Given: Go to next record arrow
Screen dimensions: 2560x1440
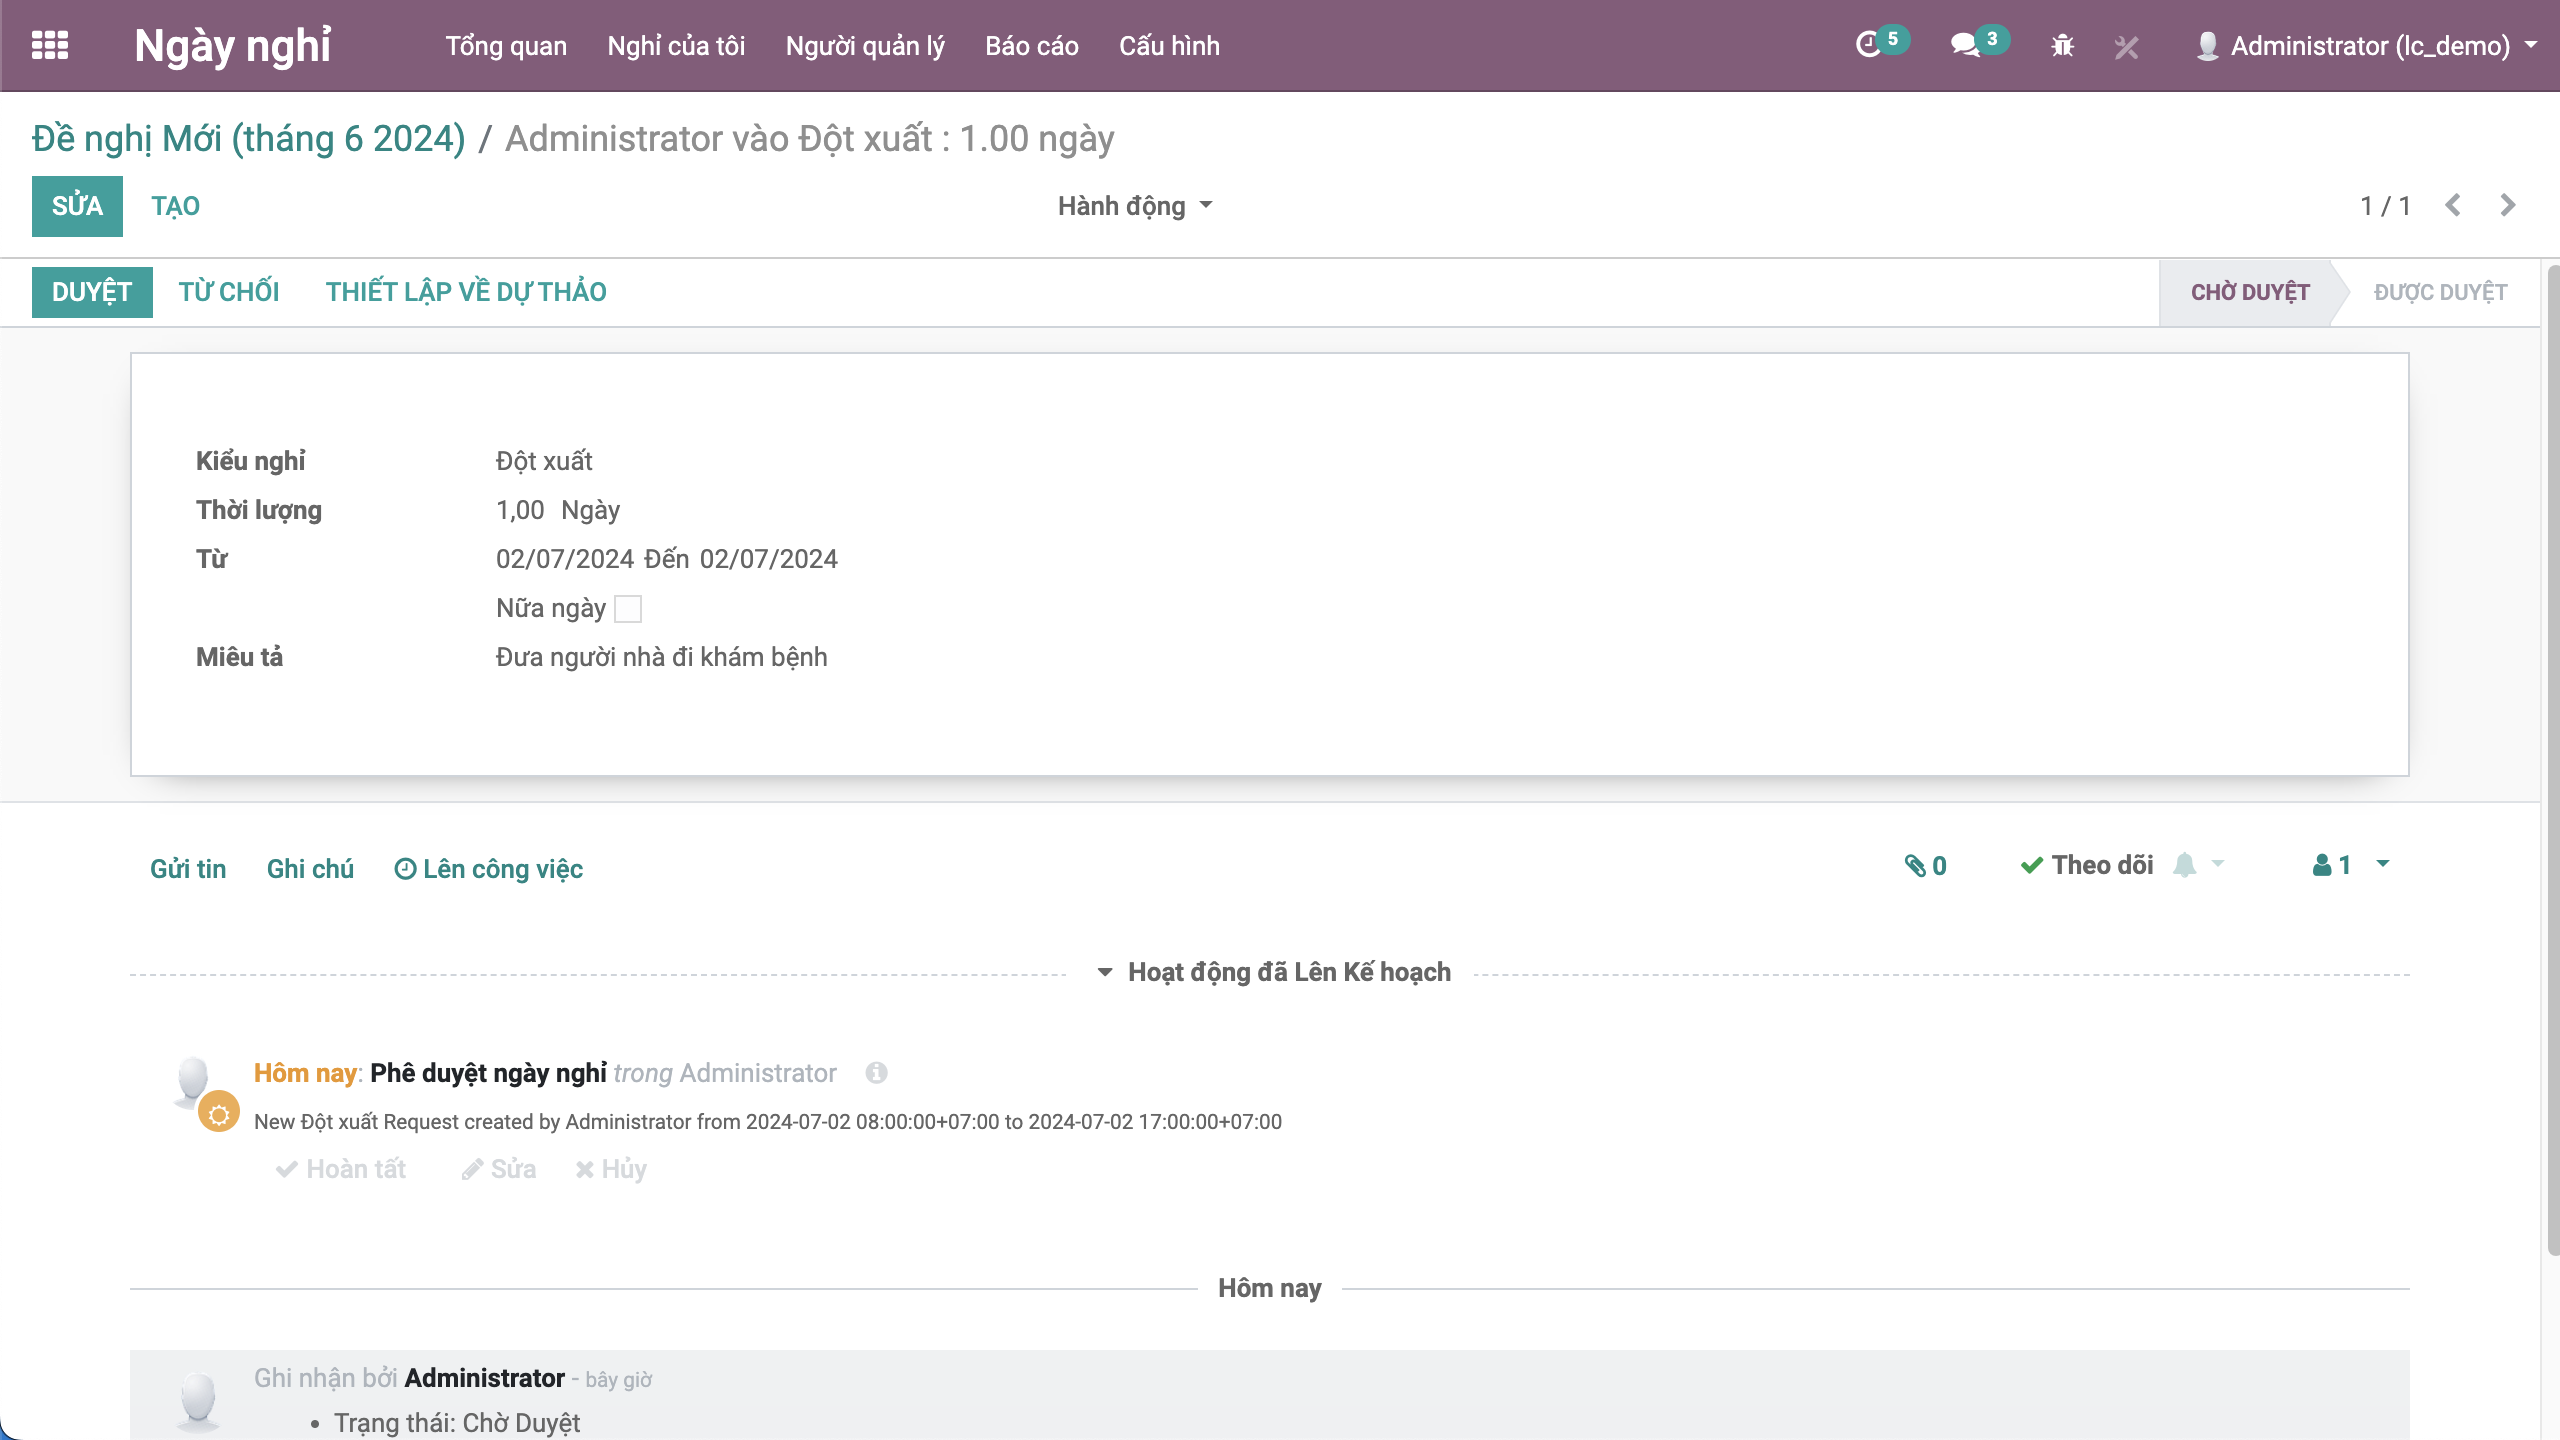Looking at the screenshot, I should pos(2507,206).
